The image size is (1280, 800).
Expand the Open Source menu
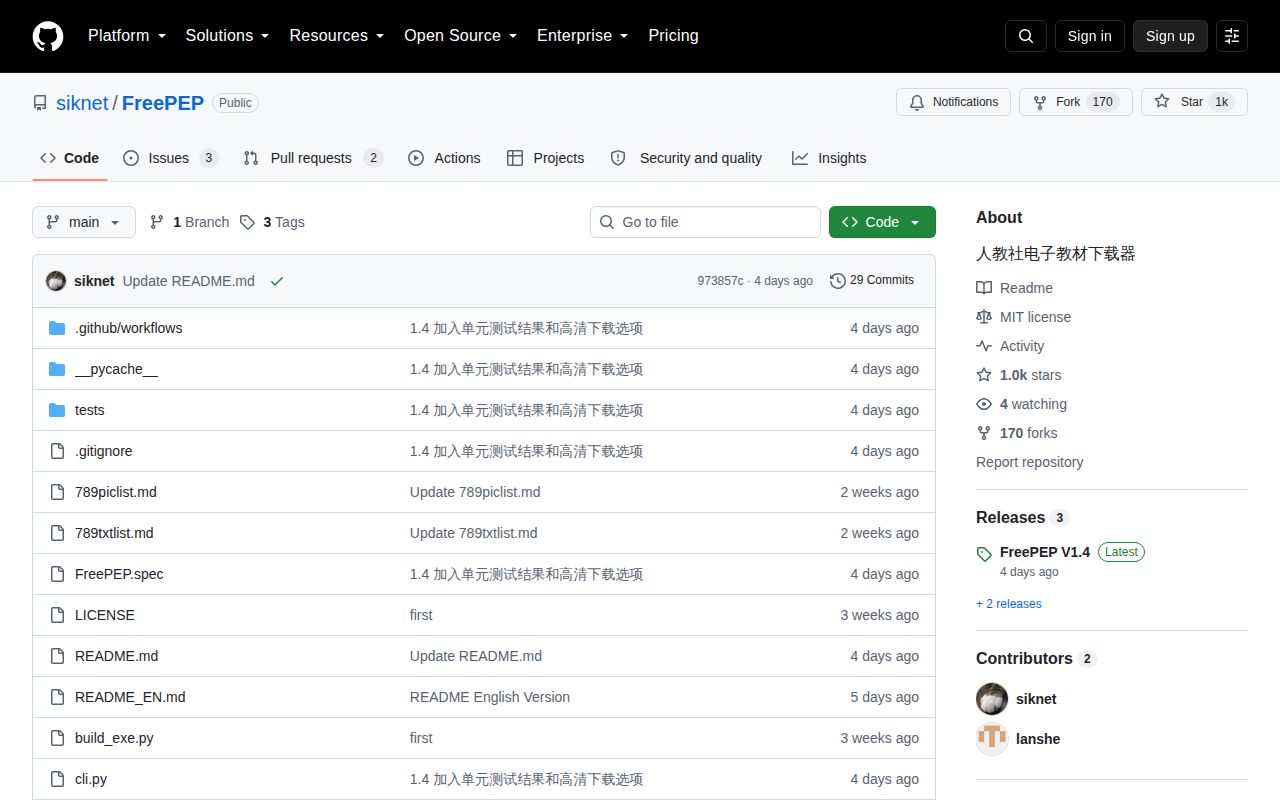[461, 35]
